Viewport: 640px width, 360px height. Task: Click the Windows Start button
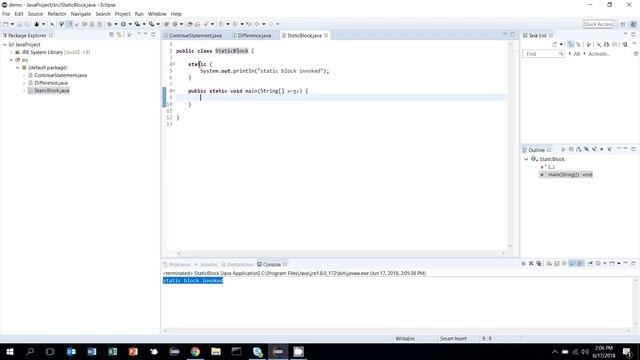10,351
